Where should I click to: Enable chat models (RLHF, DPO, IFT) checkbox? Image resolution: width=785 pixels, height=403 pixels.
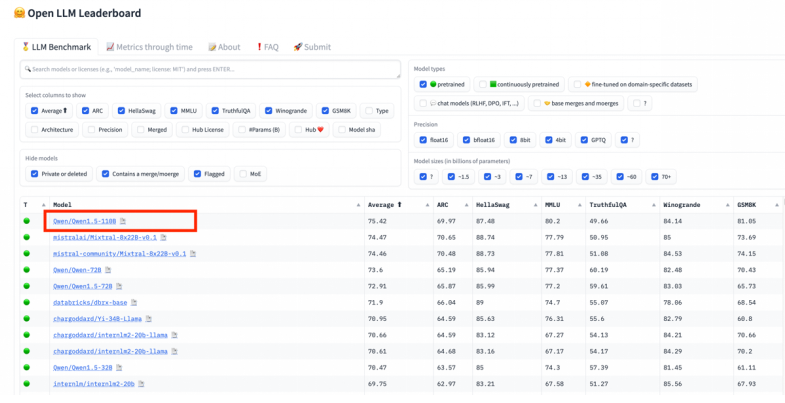423,104
